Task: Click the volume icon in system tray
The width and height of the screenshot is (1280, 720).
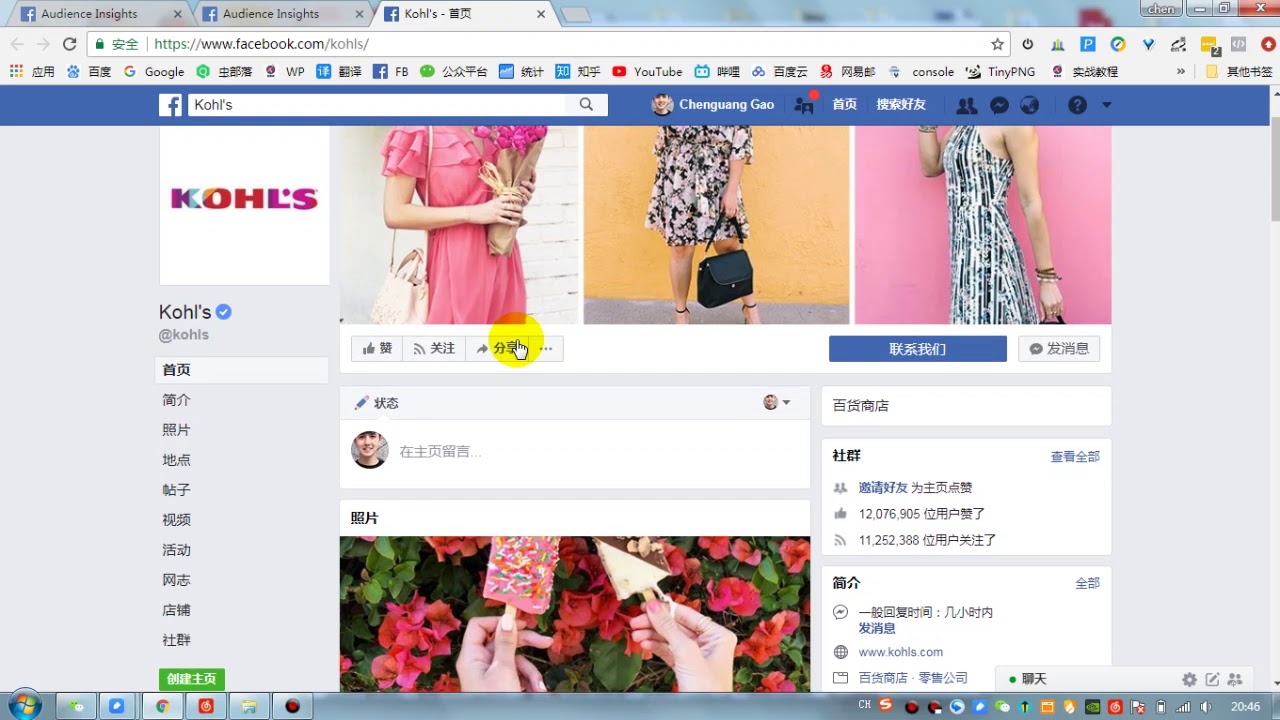Action: point(1206,707)
